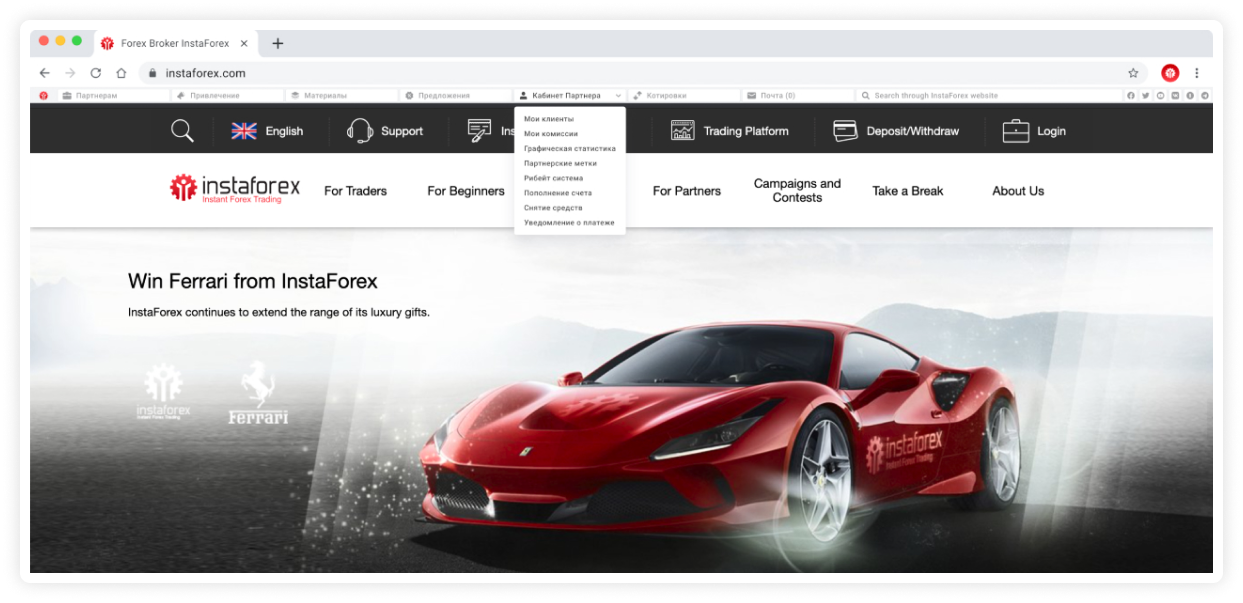The width and height of the screenshot is (1243, 603).
Task: Click the Deposit/Withdraw card icon
Action: click(x=845, y=131)
